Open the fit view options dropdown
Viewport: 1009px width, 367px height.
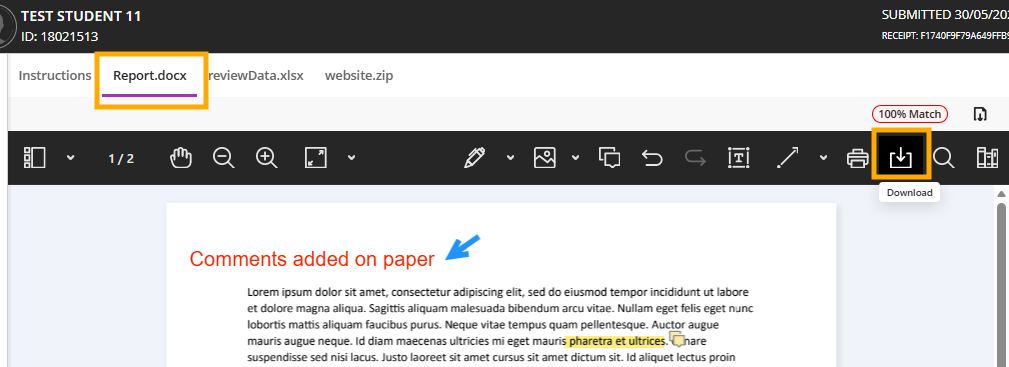(x=351, y=158)
